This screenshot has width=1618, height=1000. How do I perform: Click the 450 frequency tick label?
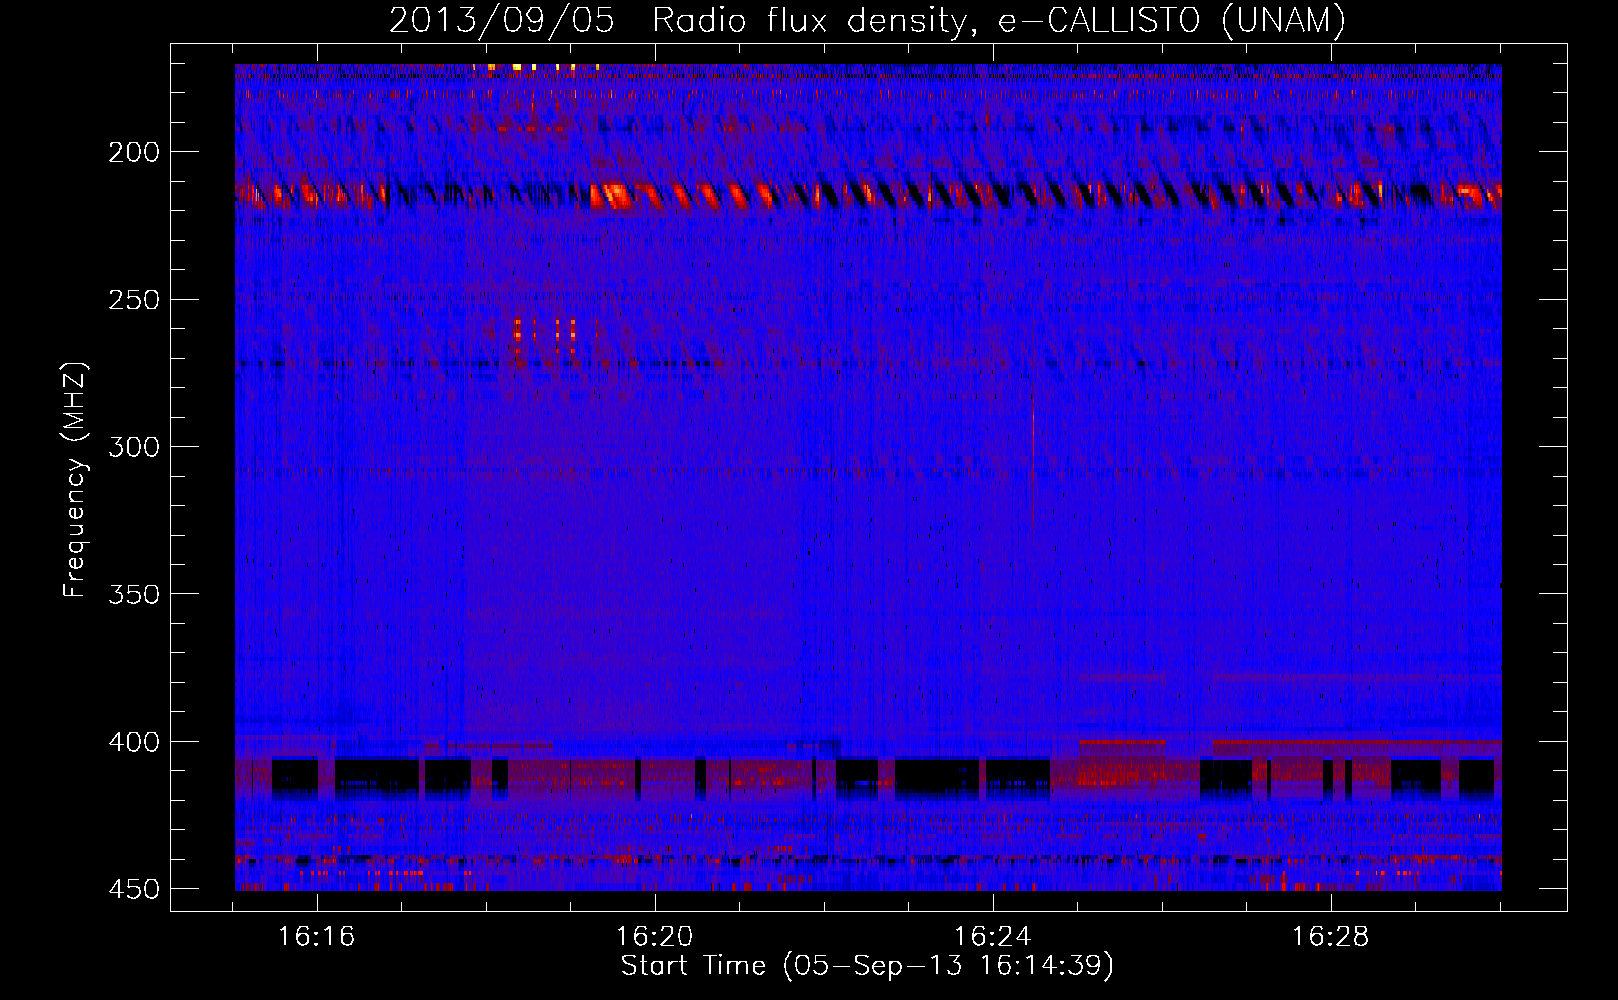pyautogui.click(x=134, y=889)
